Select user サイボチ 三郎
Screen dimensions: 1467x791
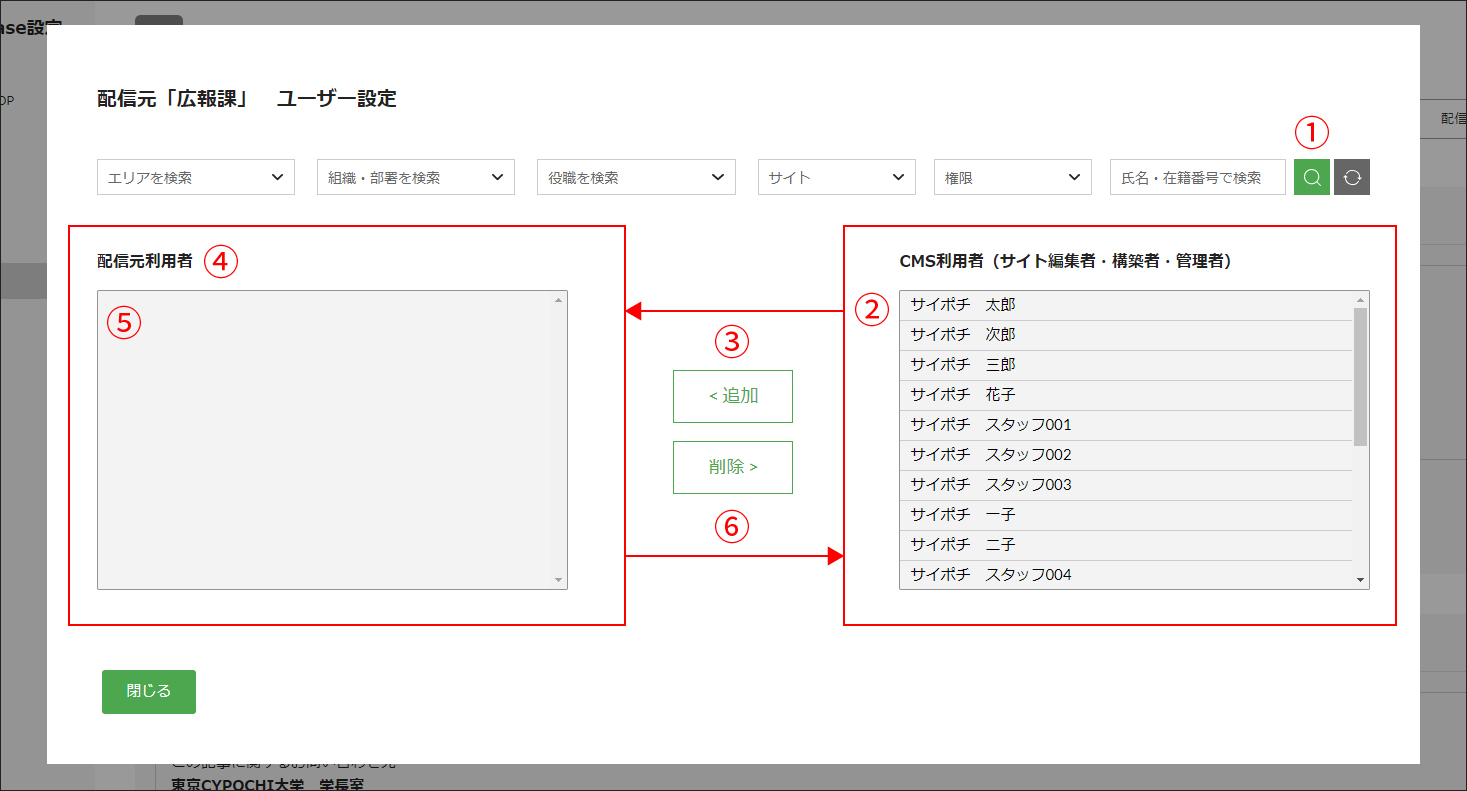1126,365
